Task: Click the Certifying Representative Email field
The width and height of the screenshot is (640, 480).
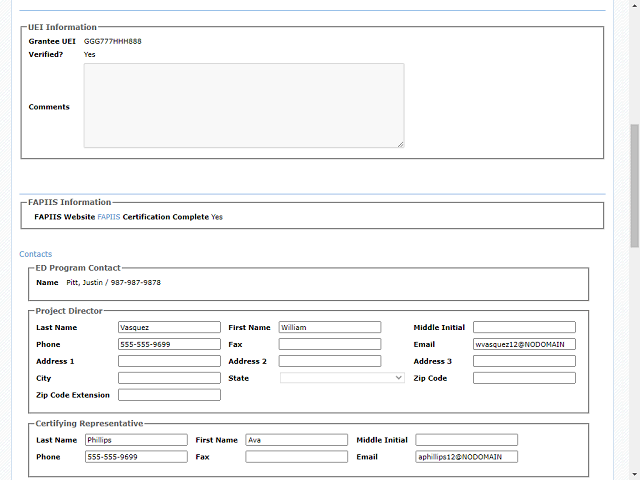Action: (x=466, y=457)
